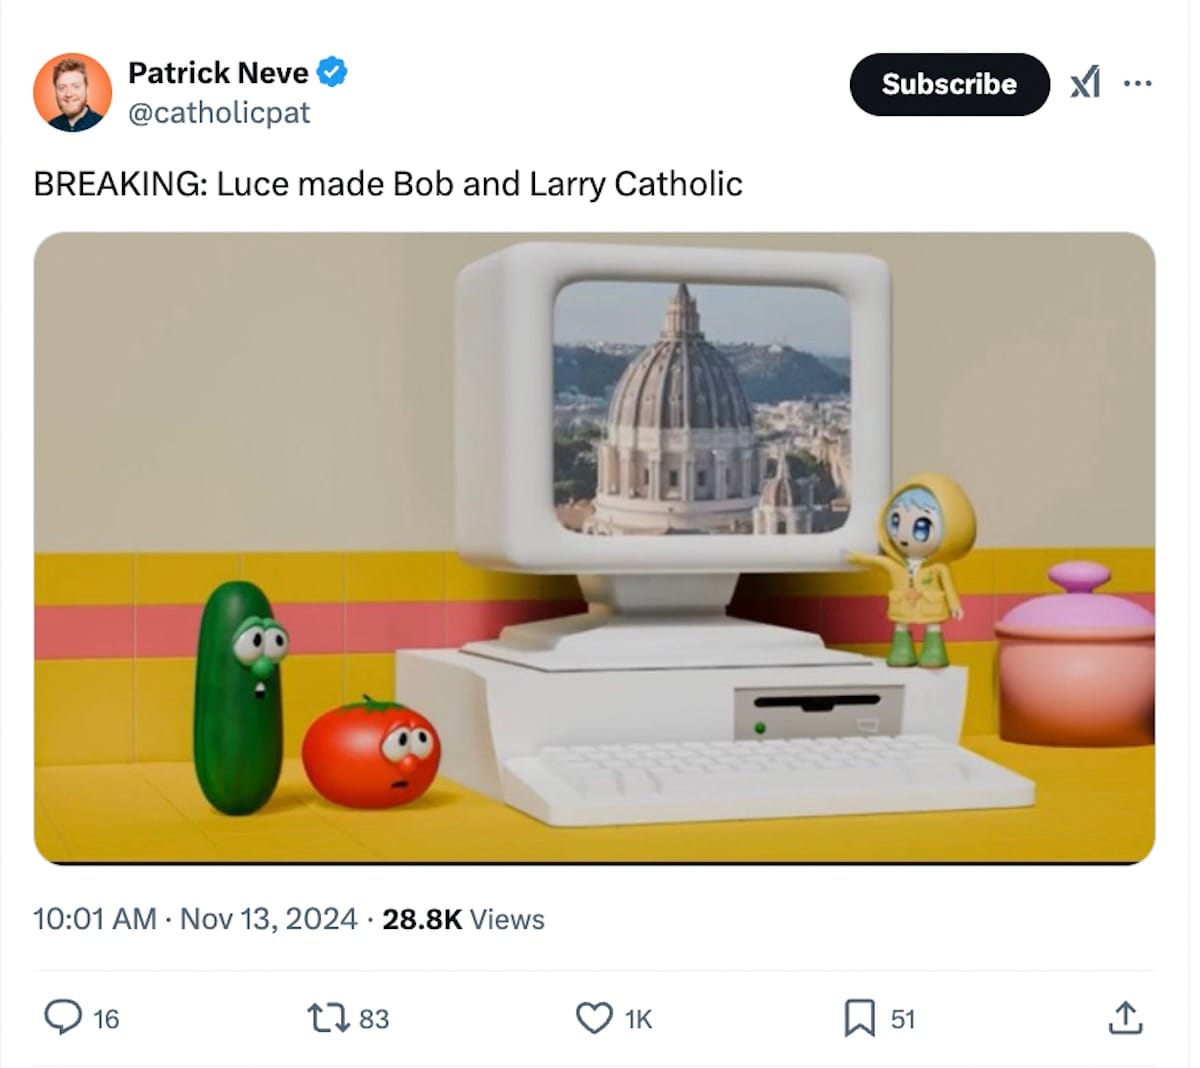
Task: Open the Patrick Neve display name link
Action: pos(218,73)
